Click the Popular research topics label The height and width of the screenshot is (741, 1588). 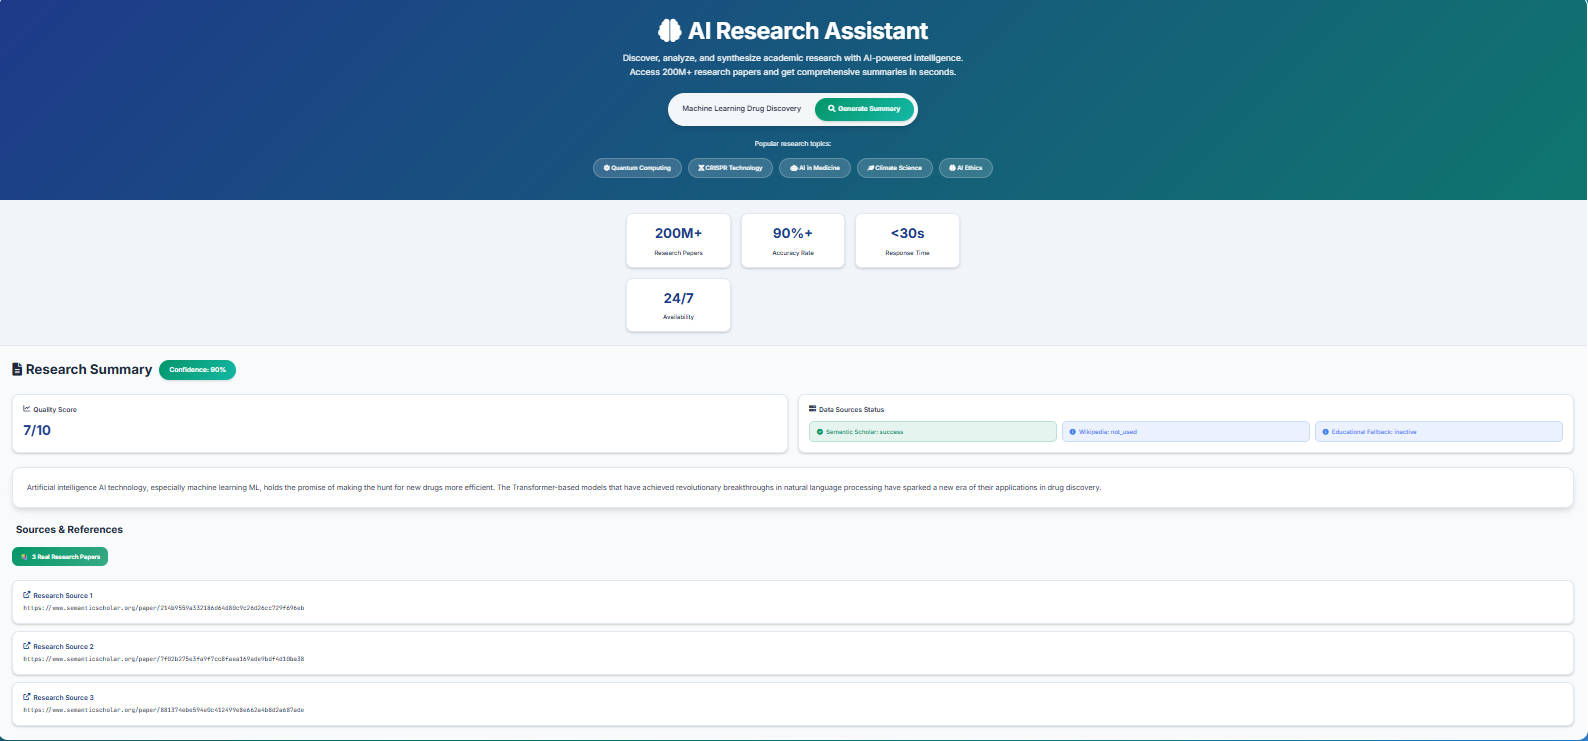(793, 144)
